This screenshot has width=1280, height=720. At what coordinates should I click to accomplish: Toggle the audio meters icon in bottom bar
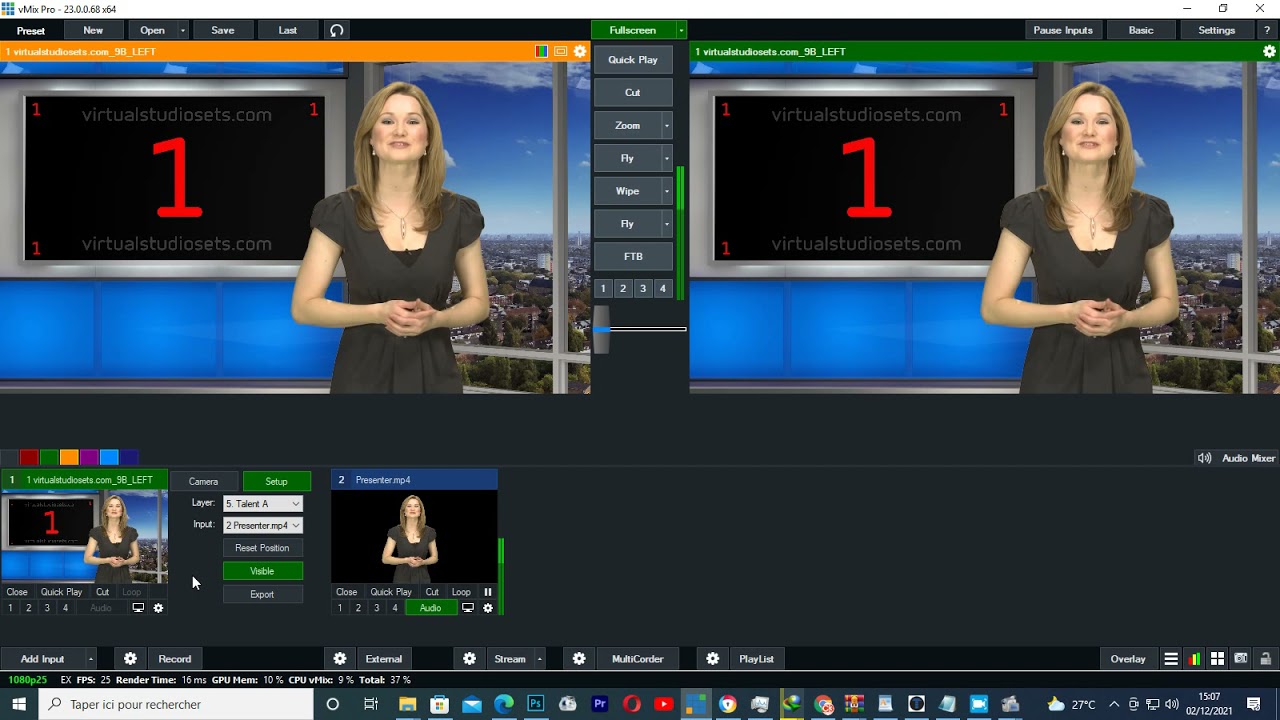pos(1194,659)
